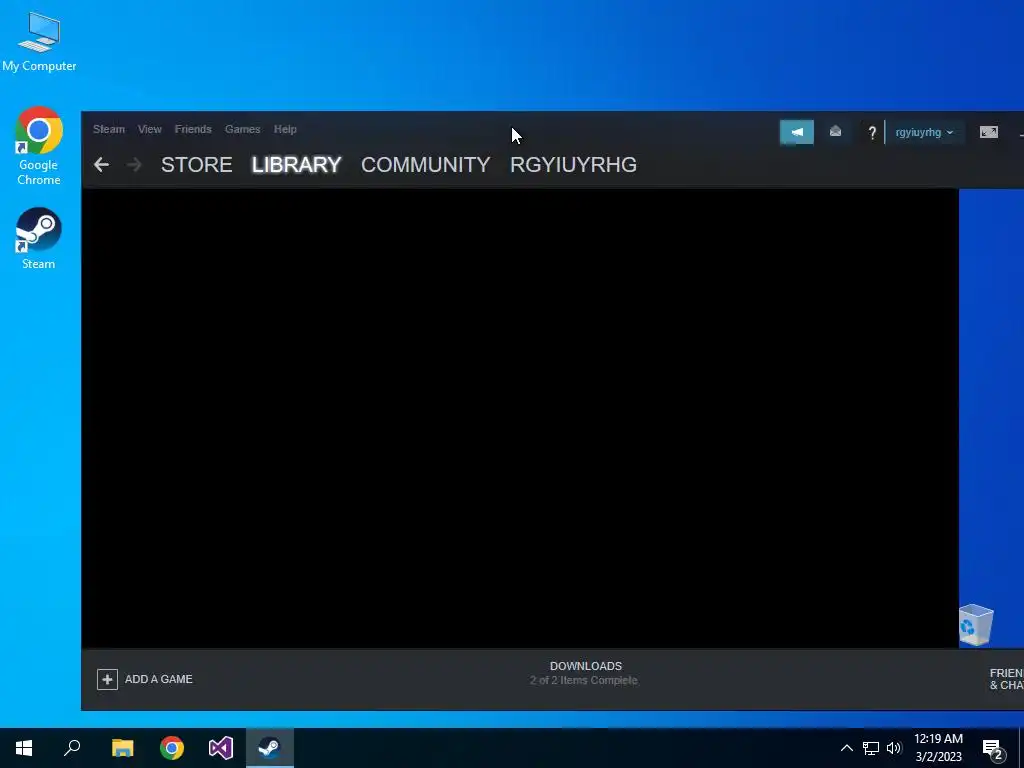The image size is (1024, 768).
Task: Select the Google Chrome desktop shortcut
Action: coord(39,146)
